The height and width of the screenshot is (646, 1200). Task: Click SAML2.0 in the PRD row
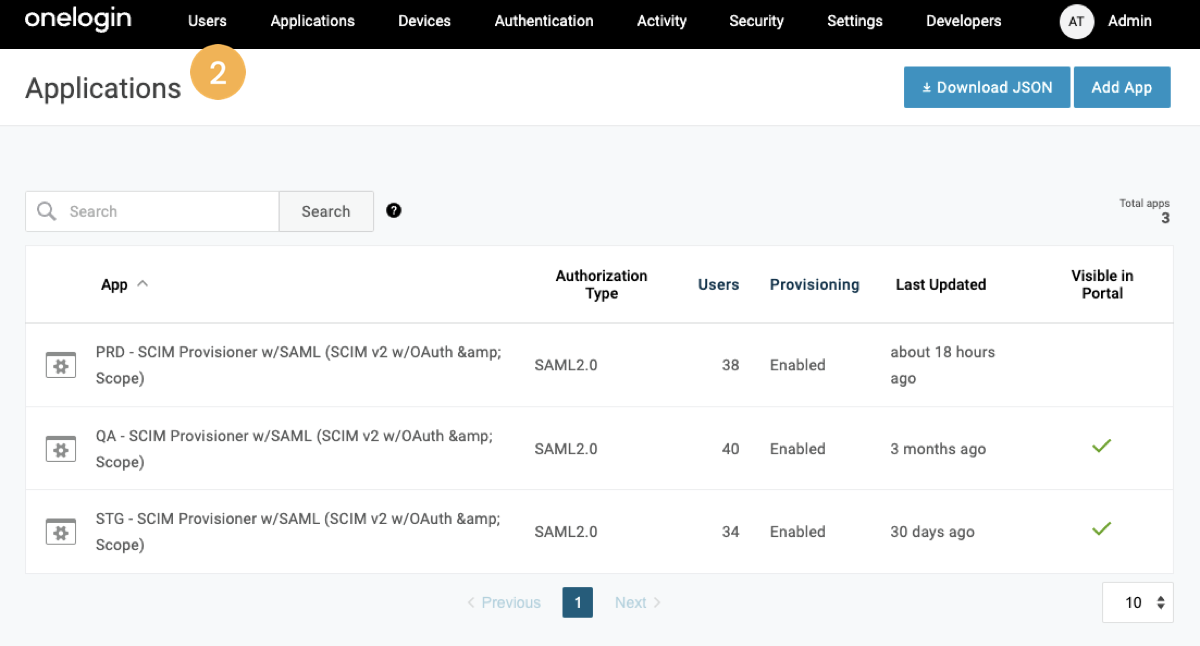tap(566, 365)
